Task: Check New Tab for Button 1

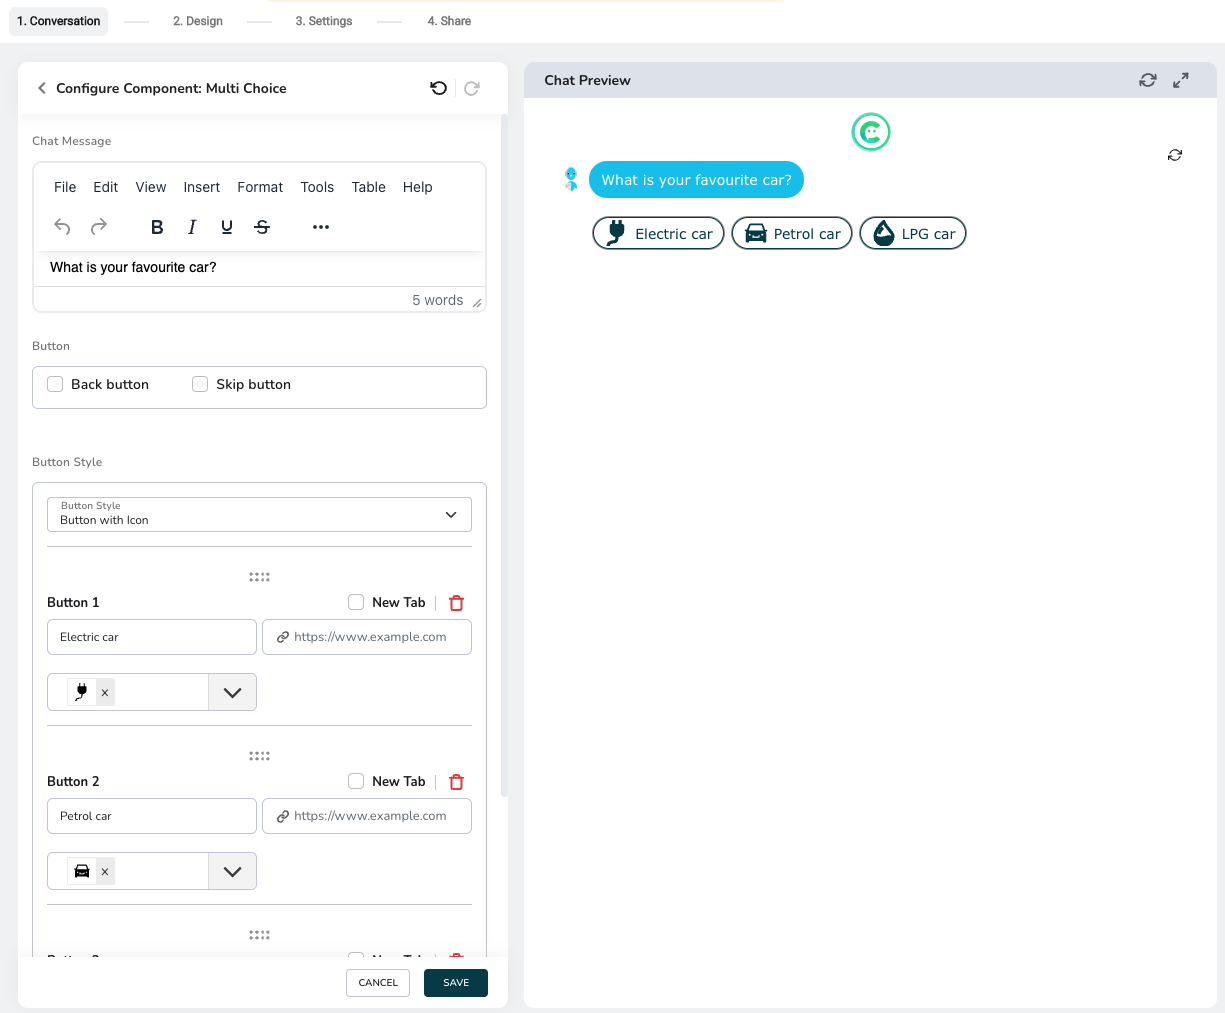Action: click(x=356, y=602)
